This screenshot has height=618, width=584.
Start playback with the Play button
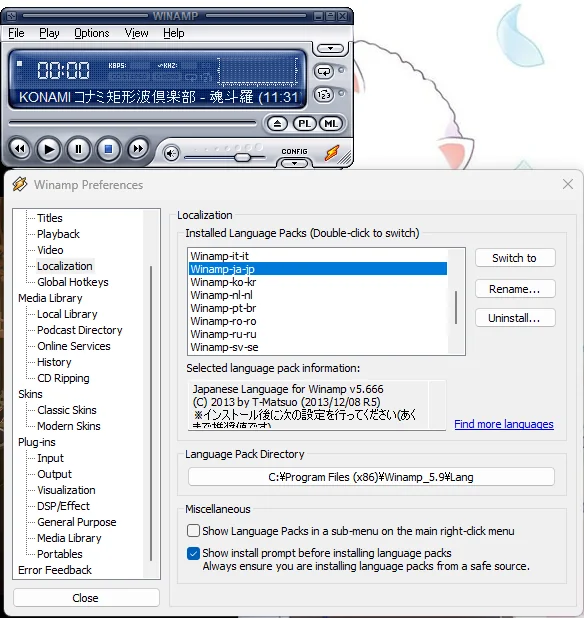tap(48, 149)
